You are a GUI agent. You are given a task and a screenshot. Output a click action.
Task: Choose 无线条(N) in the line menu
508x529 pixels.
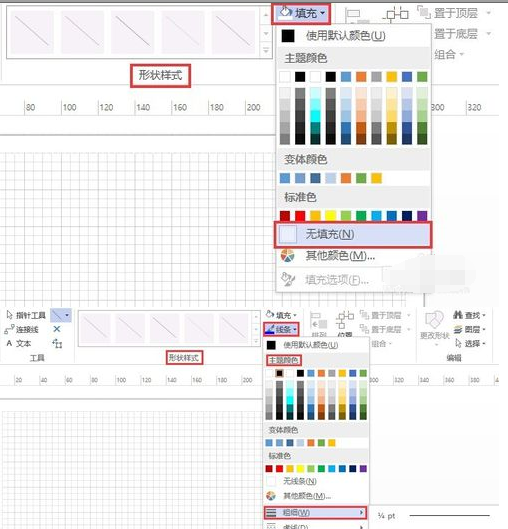[x=316, y=481]
